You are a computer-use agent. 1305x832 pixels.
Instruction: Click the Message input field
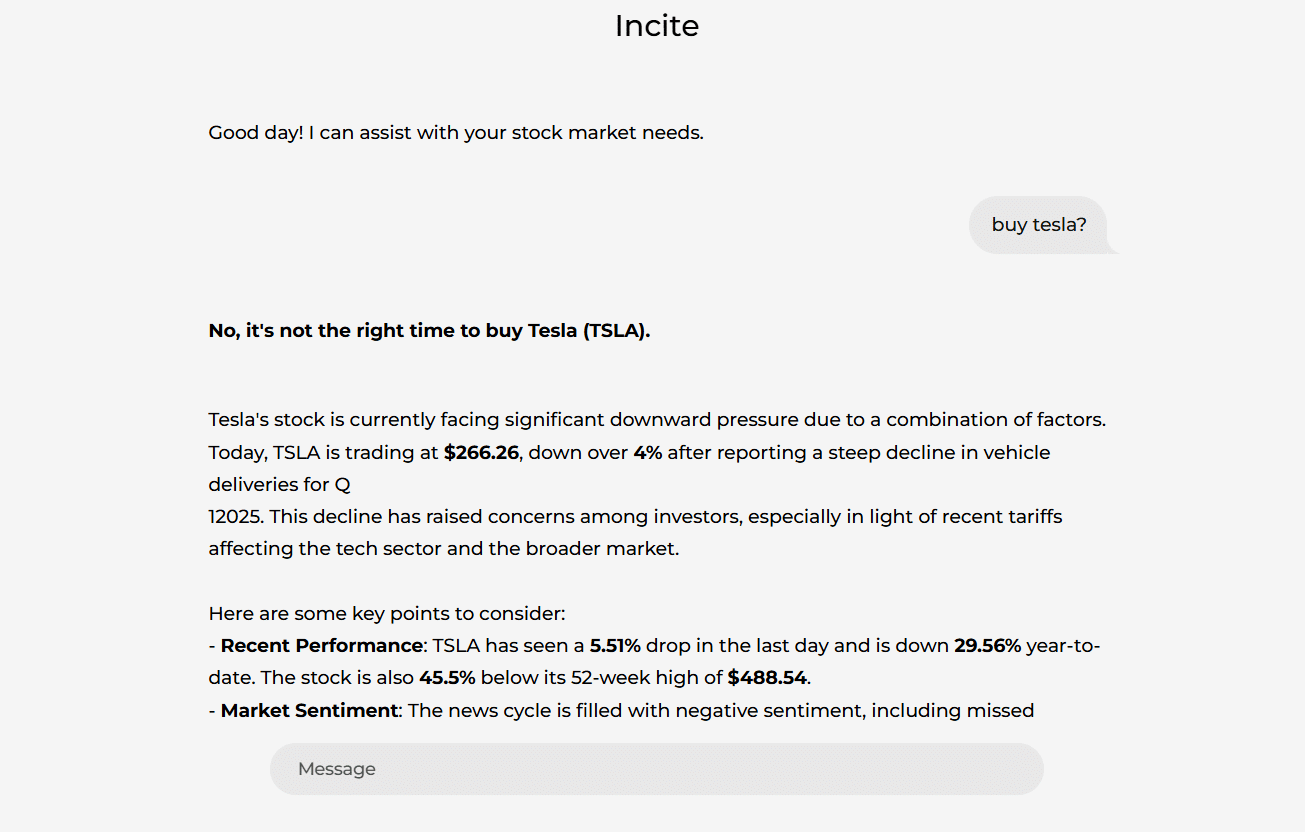(x=656, y=769)
